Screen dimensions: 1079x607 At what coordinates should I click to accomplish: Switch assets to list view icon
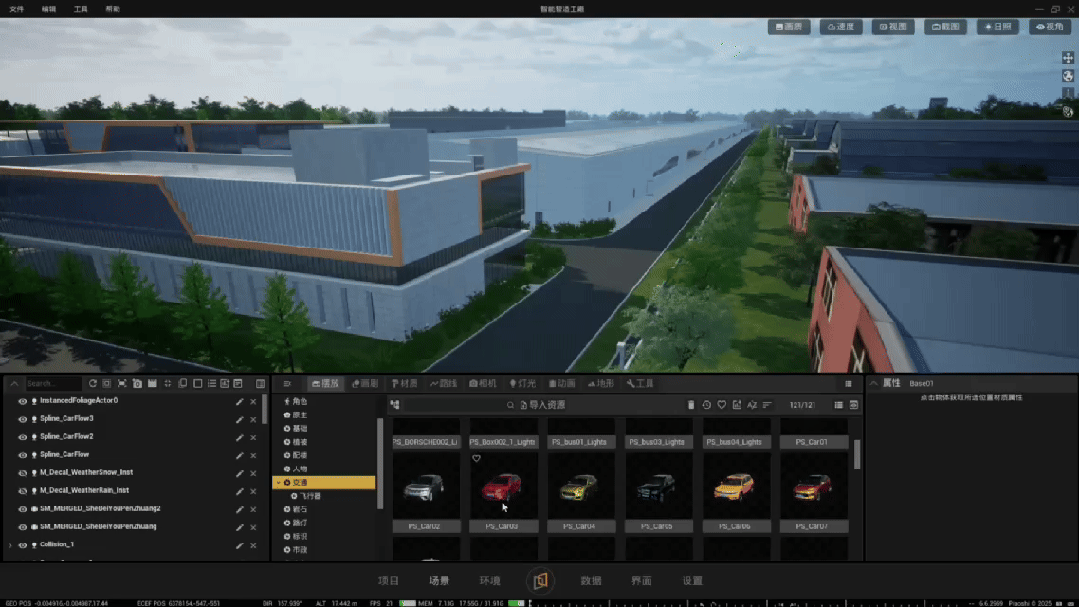point(838,405)
